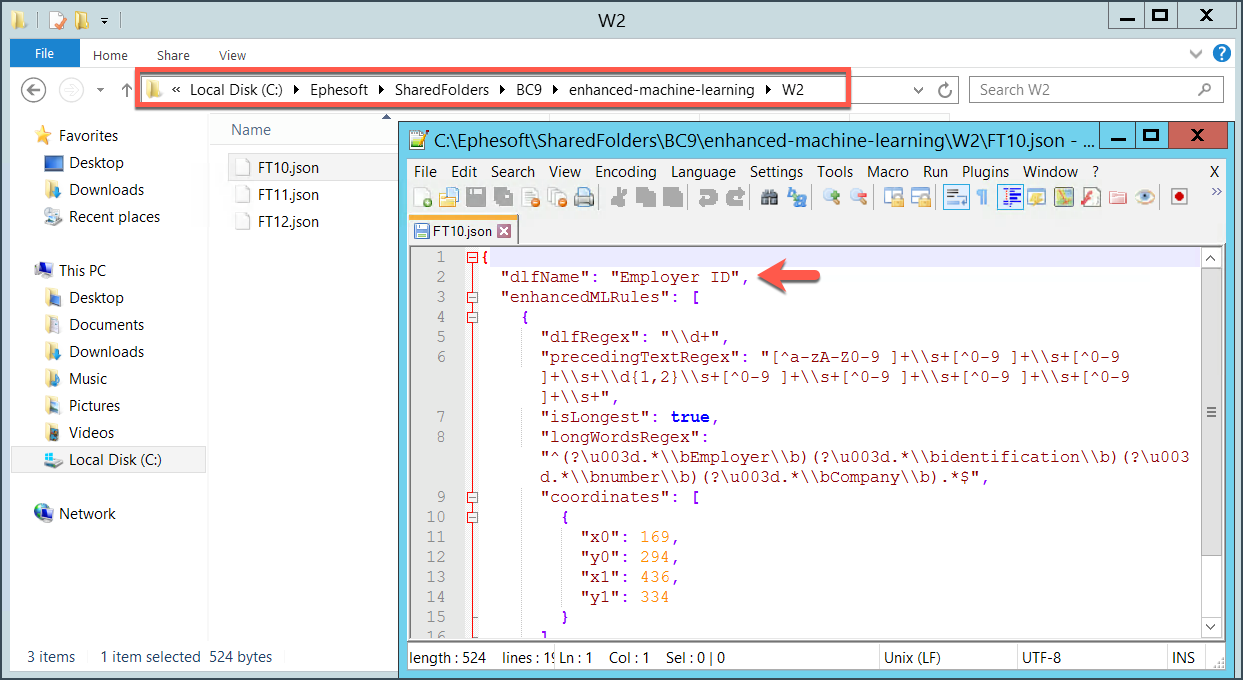
Task: Toggle Word wrap in Notepad++
Action: [956, 197]
